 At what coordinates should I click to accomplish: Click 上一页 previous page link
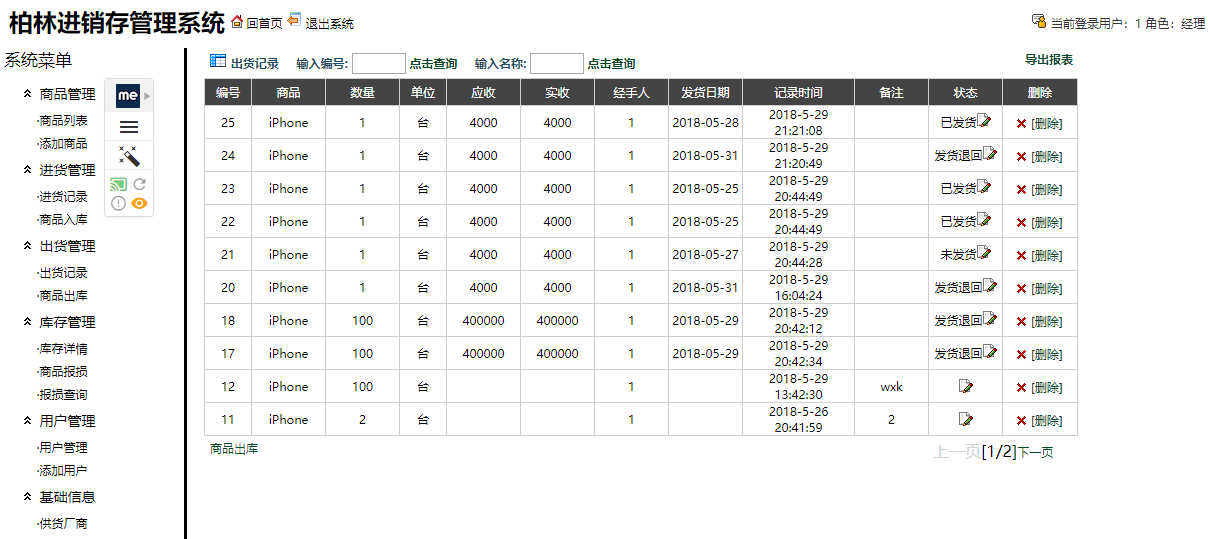point(957,452)
